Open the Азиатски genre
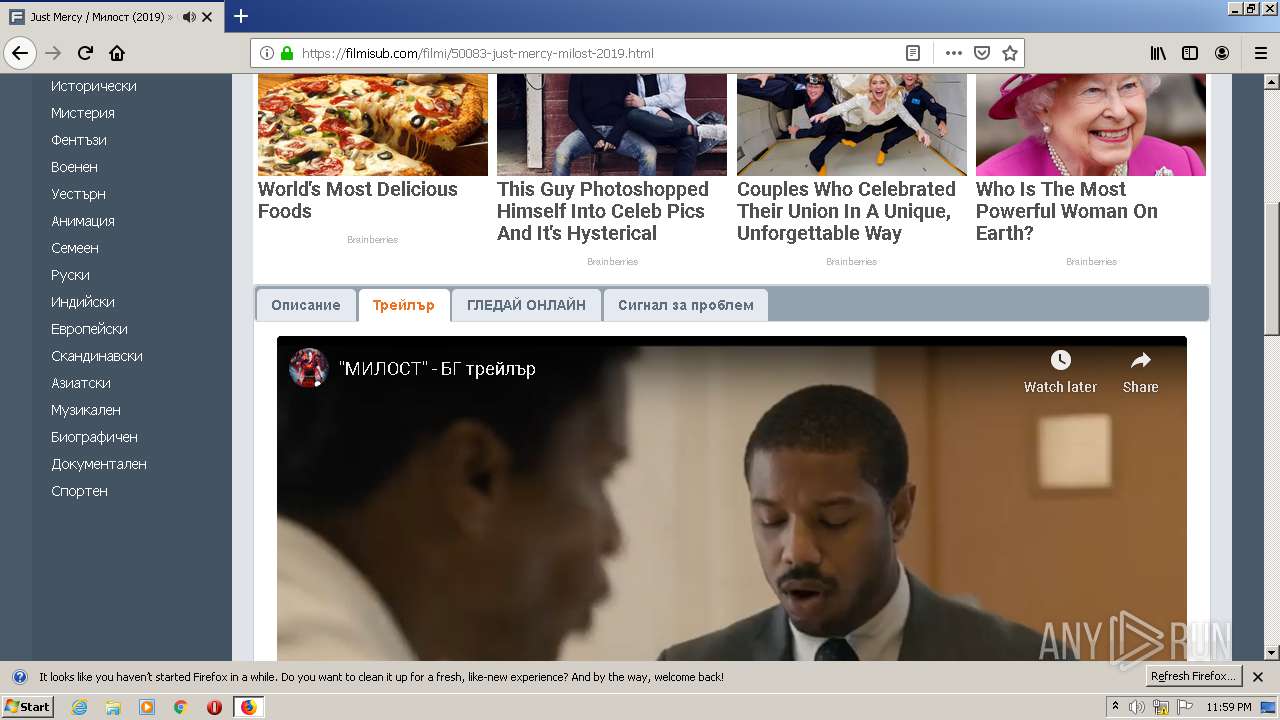Screen dimensions: 1280x720 point(81,383)
